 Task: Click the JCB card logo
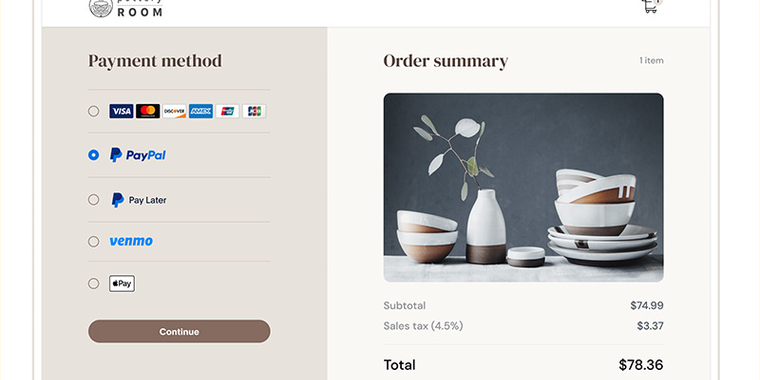coord(254,111)
